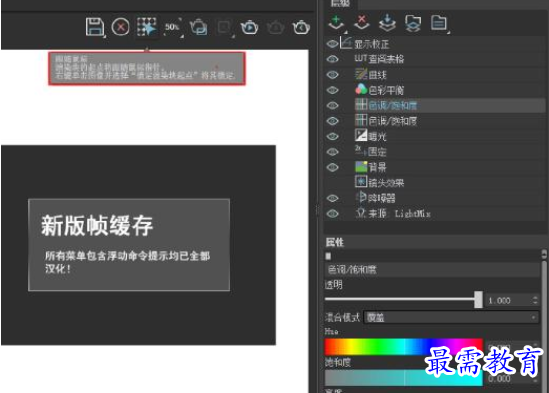549x393 pixels.
Task: Click the 透明 opacity slider handle
Action: pyautogui.click(x=478, y=300)
